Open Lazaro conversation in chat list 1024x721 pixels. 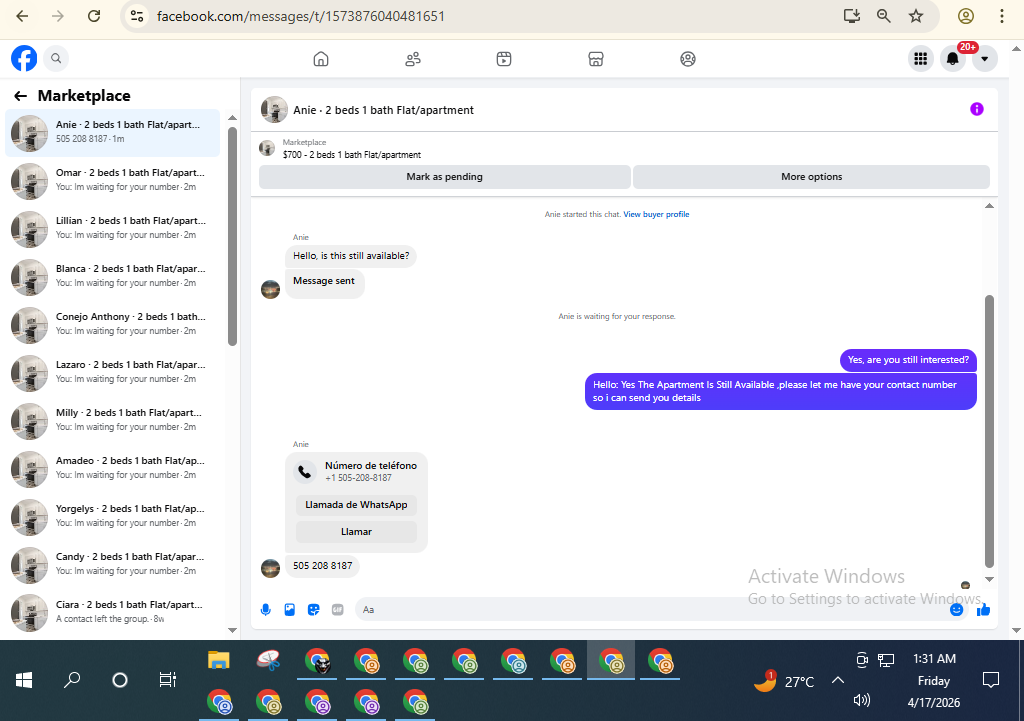tap(112, 373)
